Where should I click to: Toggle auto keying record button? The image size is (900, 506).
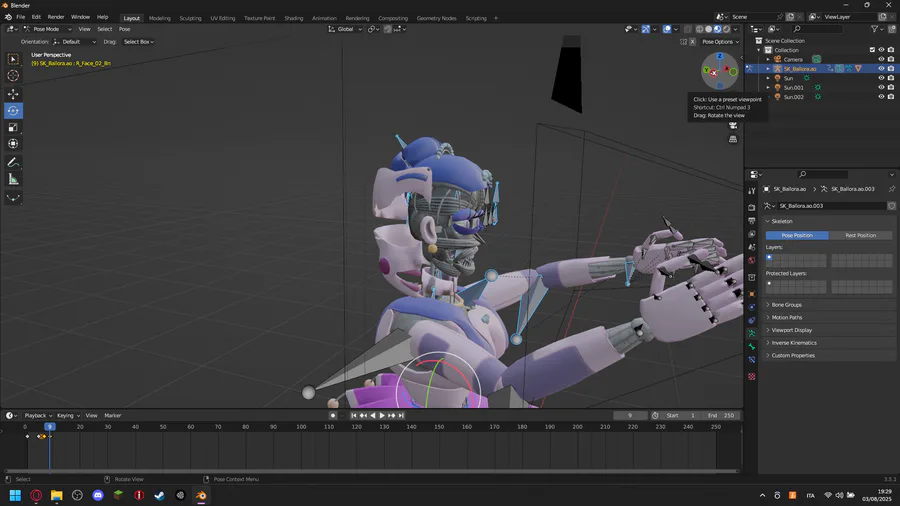click(x=333, y=415)
